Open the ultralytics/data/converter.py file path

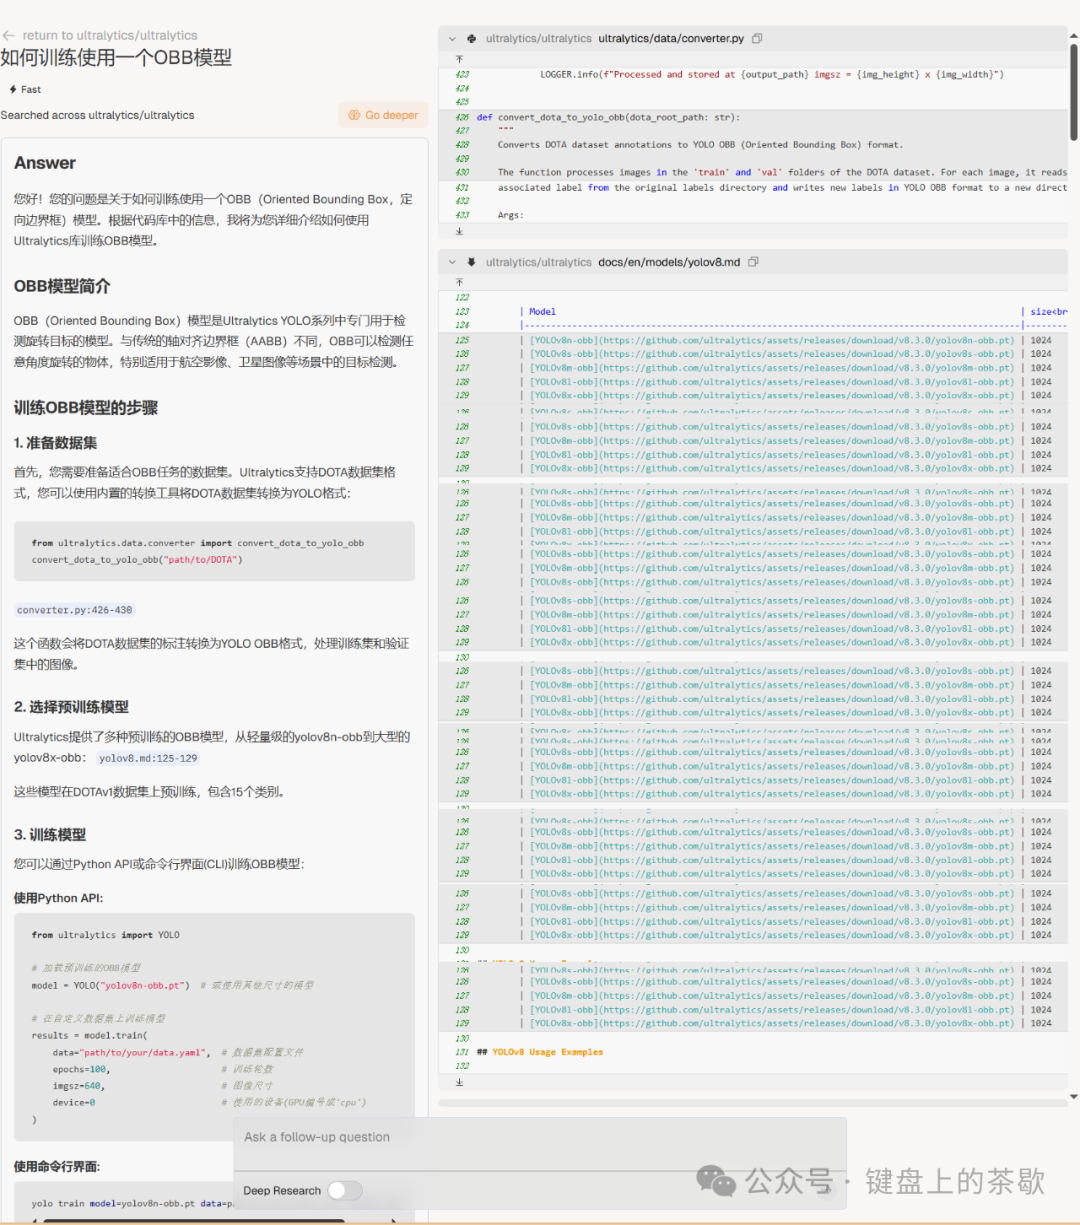[671, 39]
